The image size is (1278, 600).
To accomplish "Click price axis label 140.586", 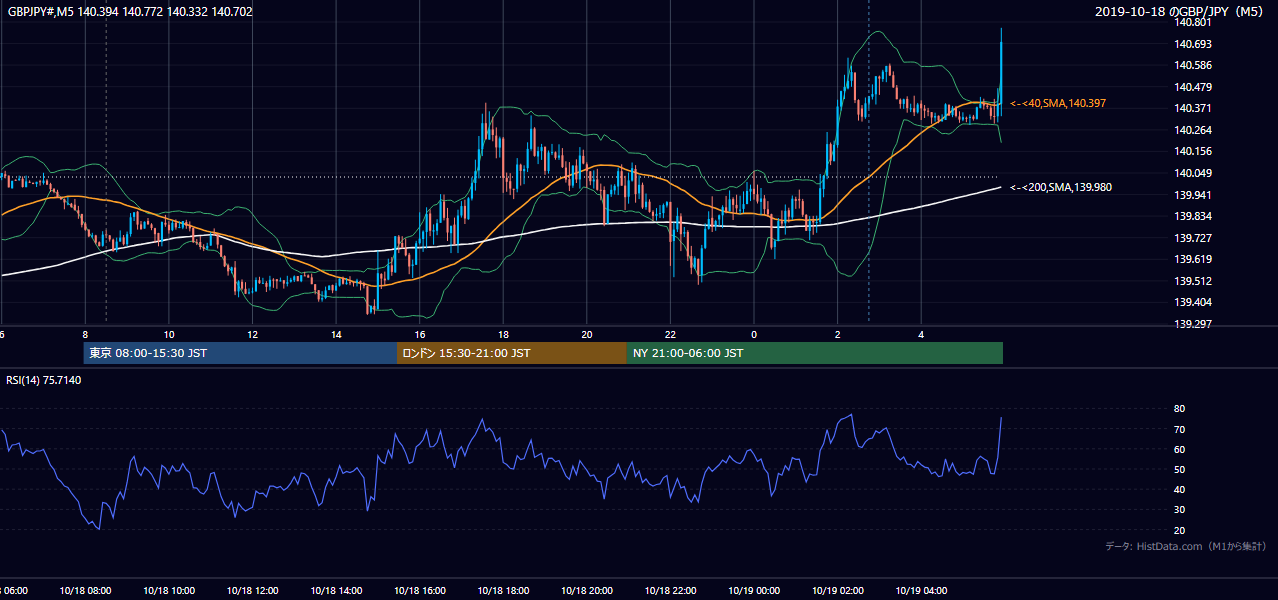I will pos(1194,65).
